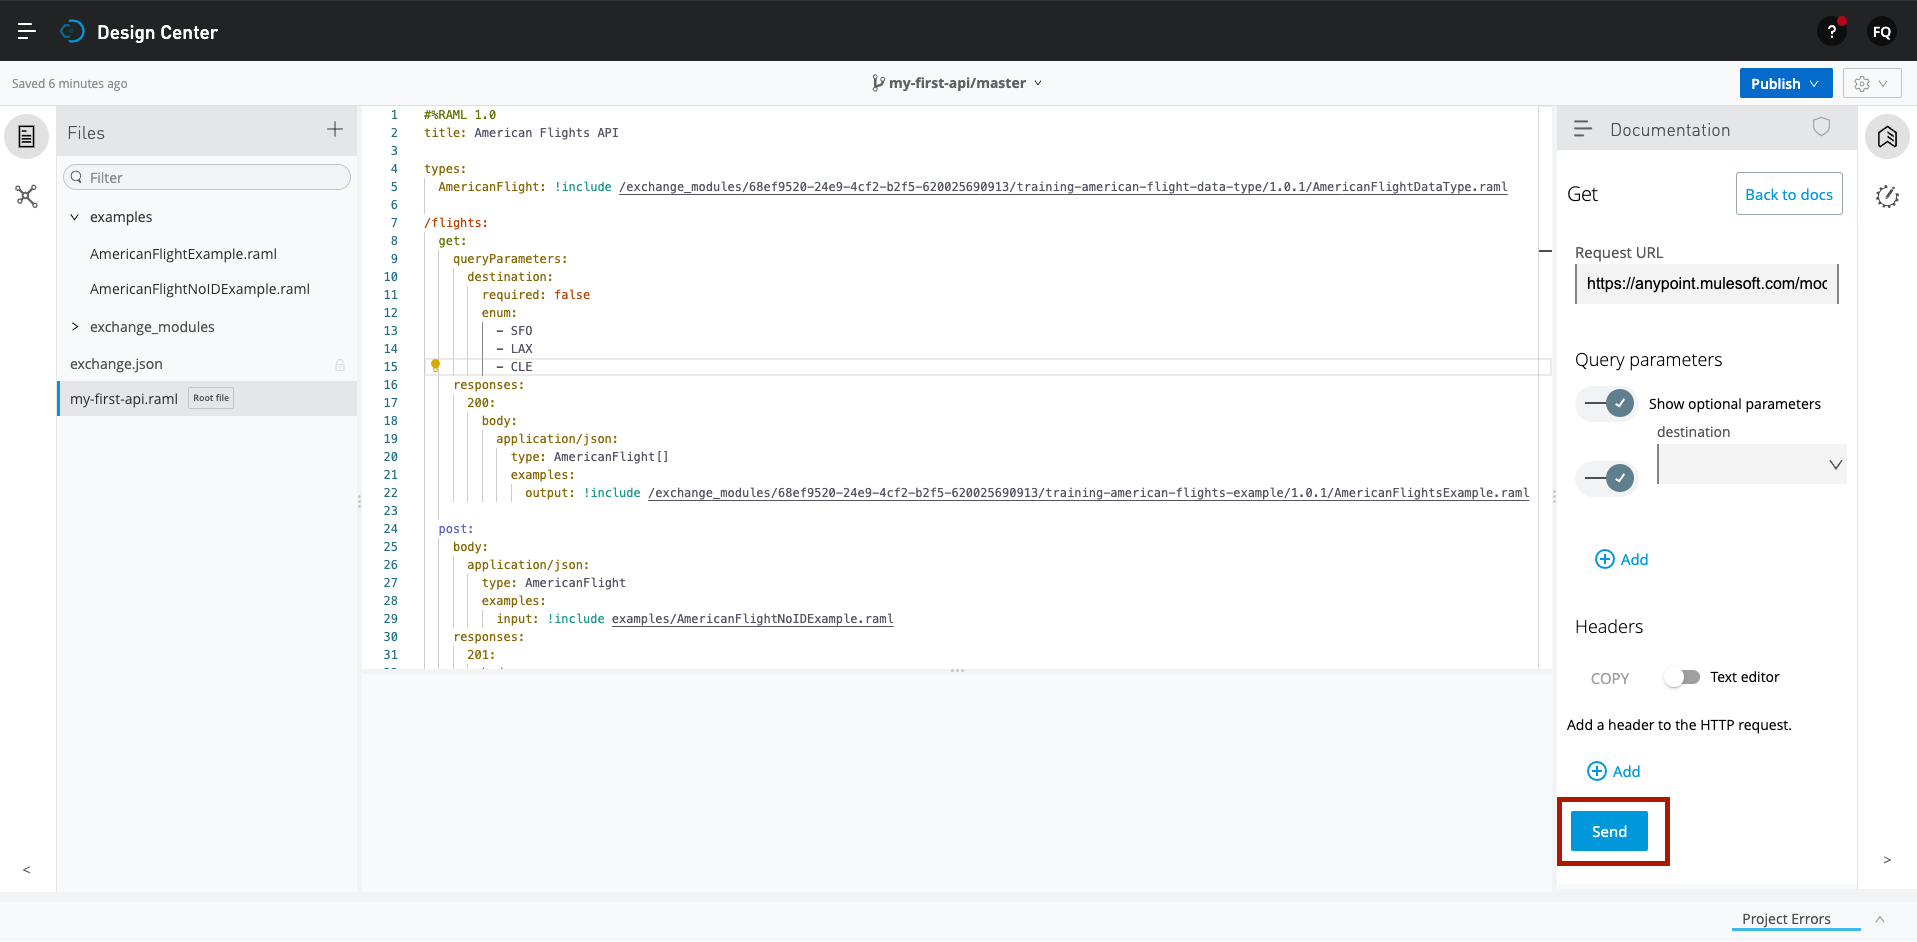Click the 'Saved 6 minutes ago' status text

70,84
